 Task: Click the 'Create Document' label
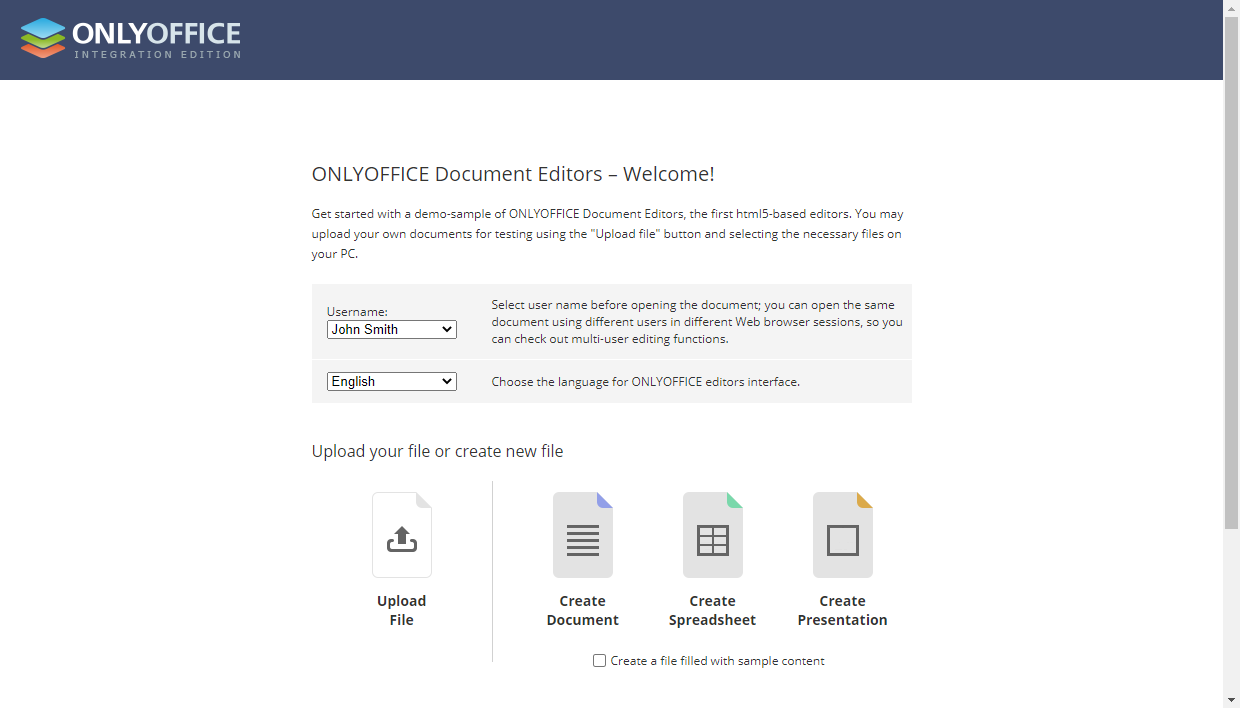[583, 610]
